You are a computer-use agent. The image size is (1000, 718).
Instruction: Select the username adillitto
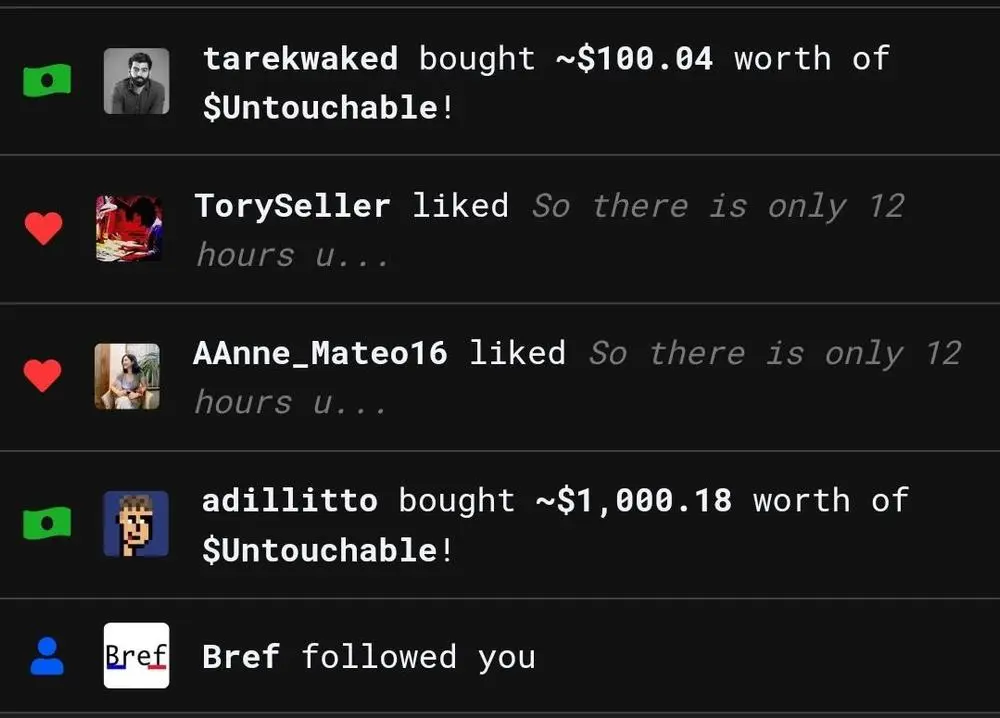(290, 500)
